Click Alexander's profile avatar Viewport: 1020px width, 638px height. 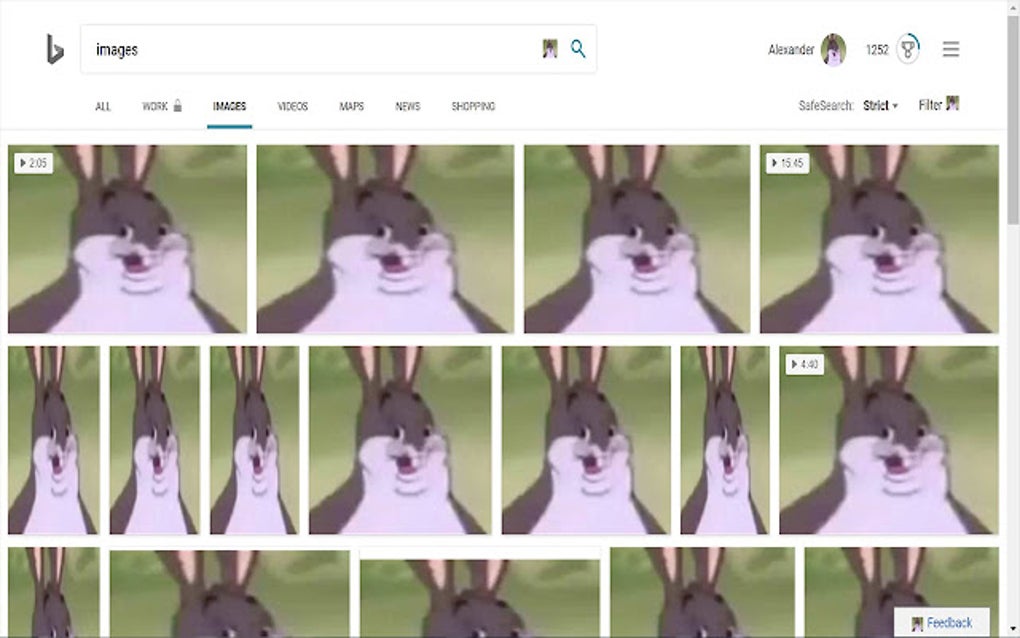[831, 48]
